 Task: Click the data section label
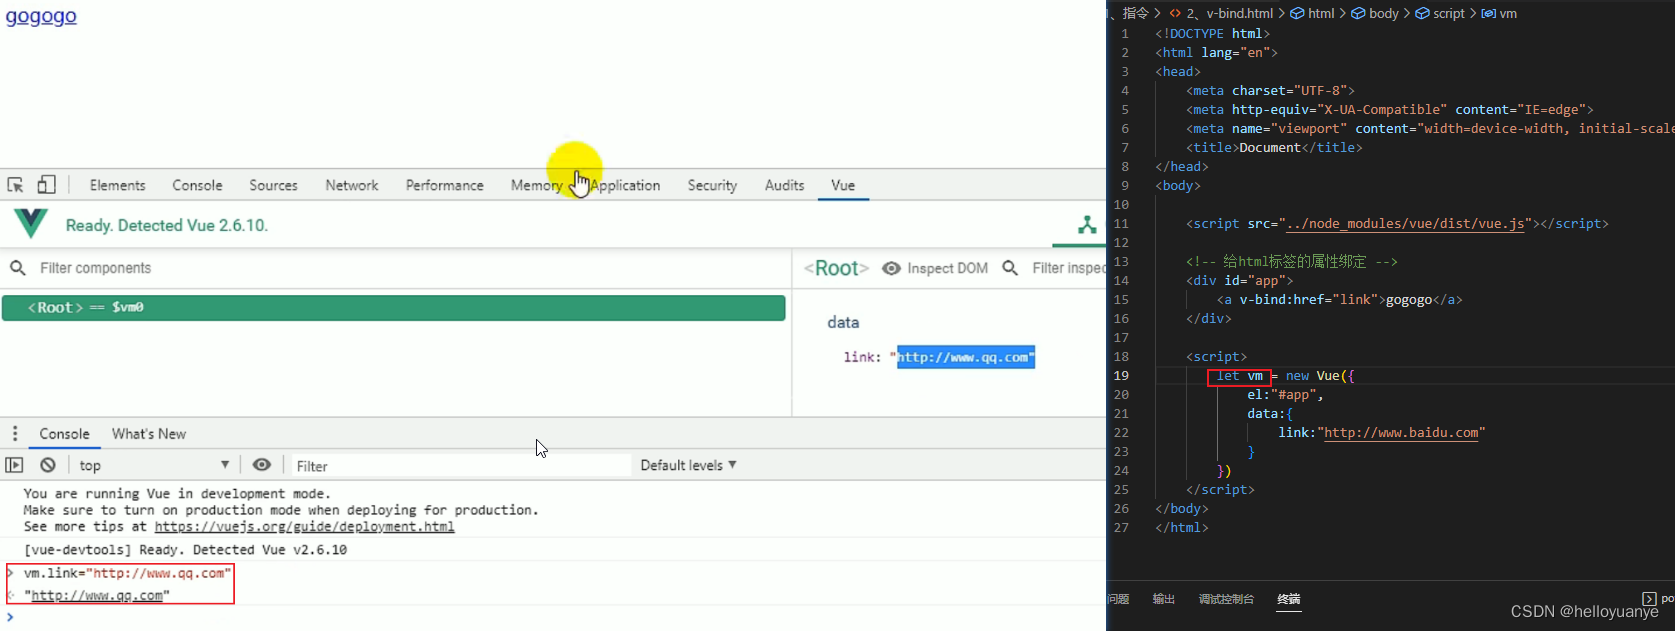[x=843, y=322]
